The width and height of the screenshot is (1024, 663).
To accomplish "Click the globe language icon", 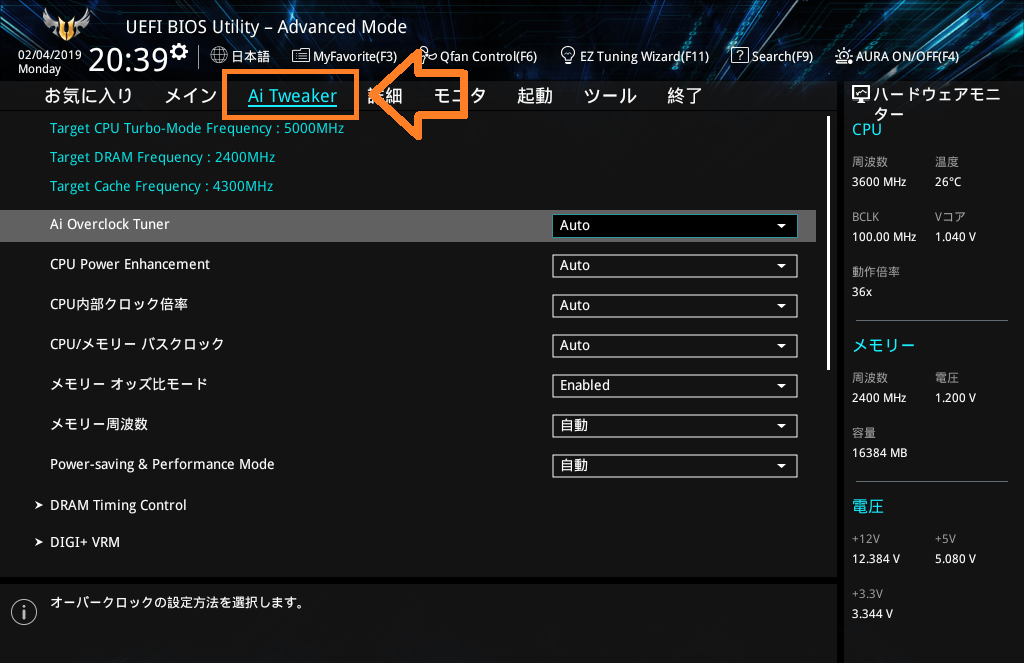I will pos(219,56).
